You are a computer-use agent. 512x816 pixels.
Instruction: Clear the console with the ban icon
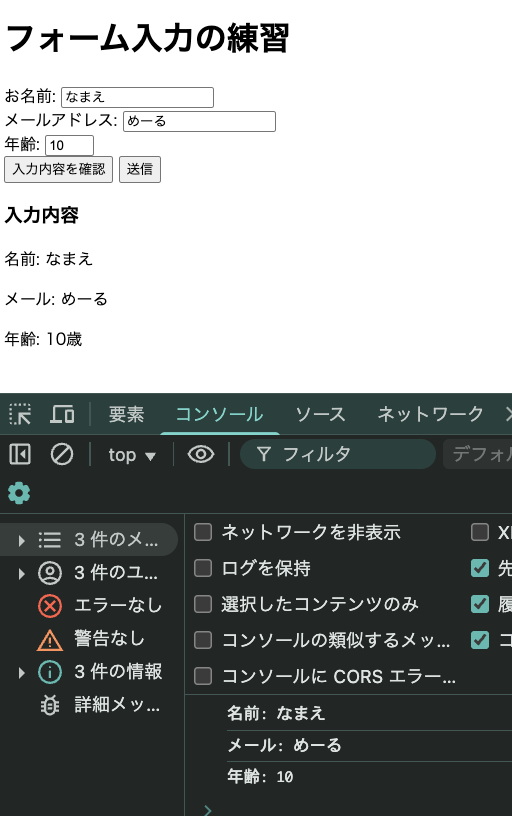point(62,454)
